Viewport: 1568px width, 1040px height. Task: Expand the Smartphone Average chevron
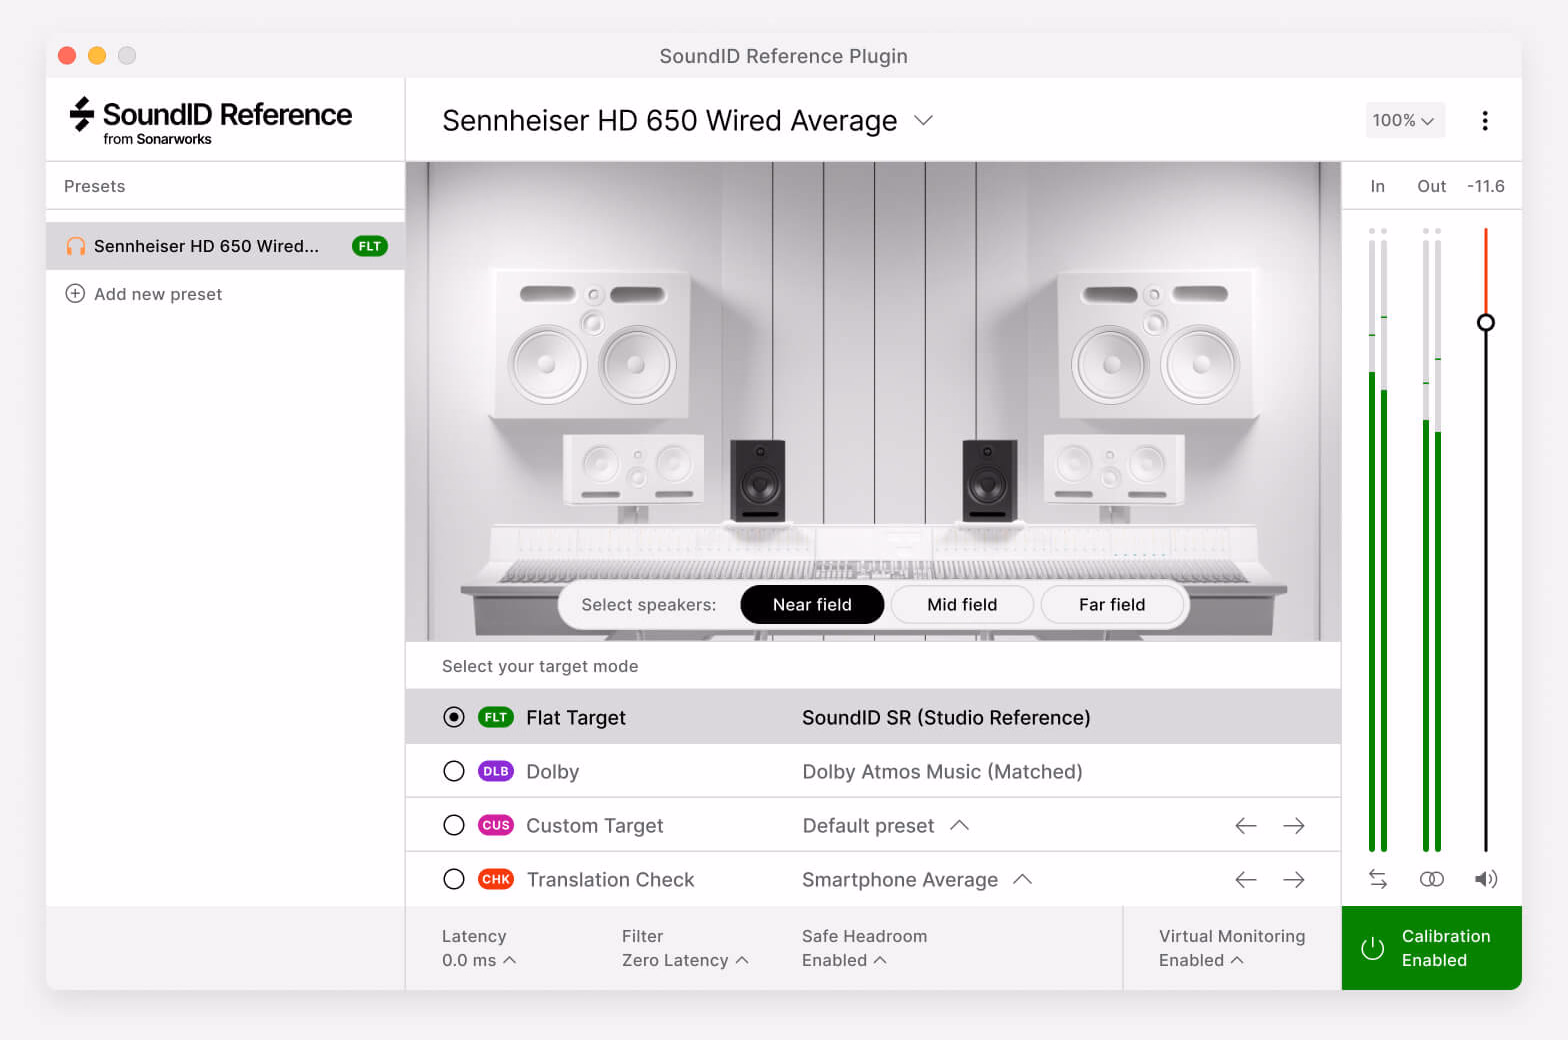coord(1022,879)
